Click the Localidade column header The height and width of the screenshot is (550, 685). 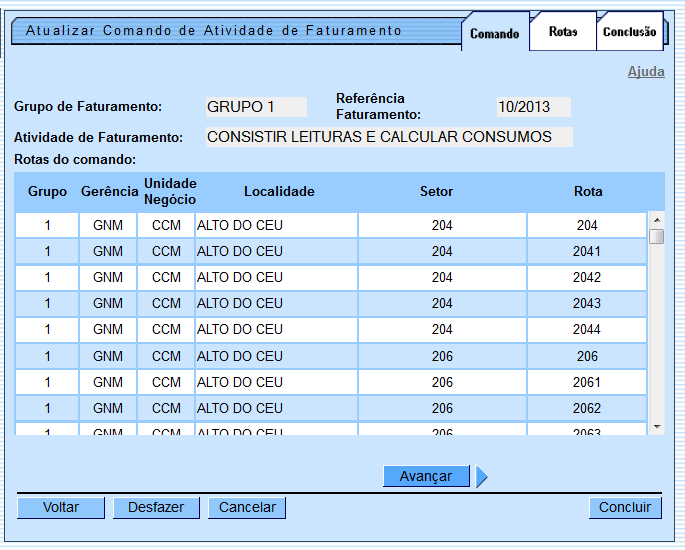point(279,191)
